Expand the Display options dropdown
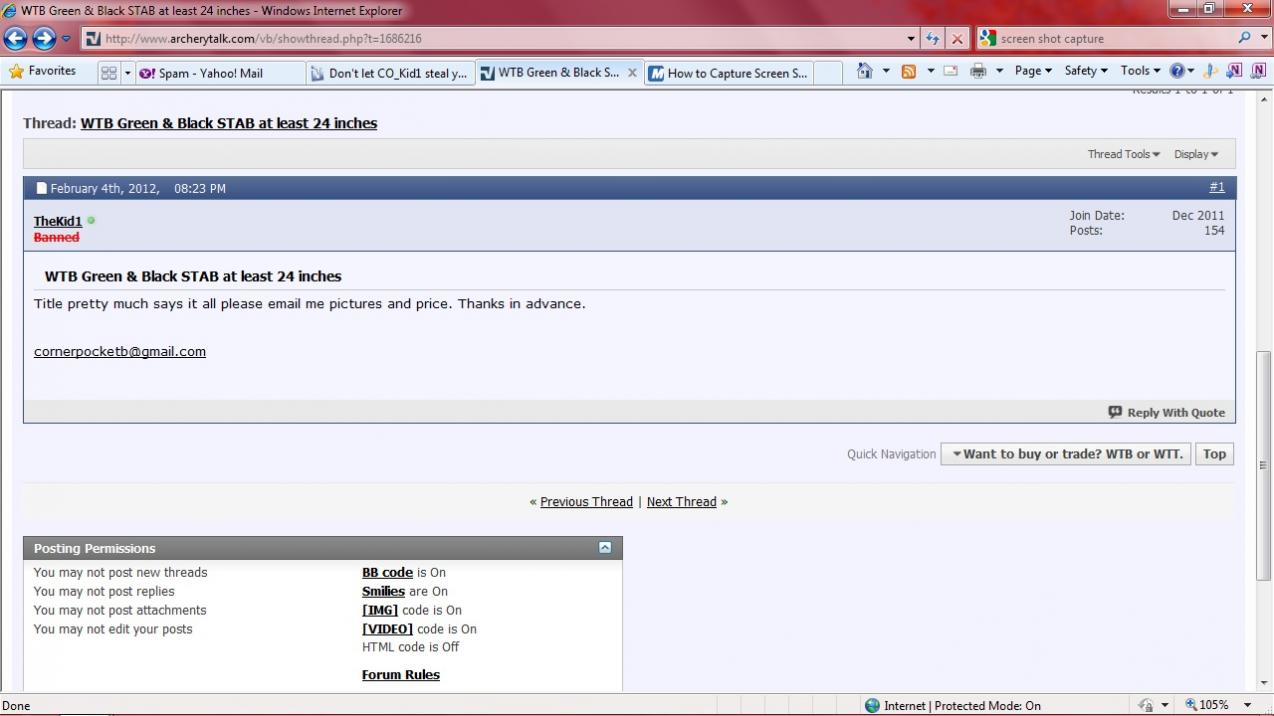This screenshot has width=1274, height=716. (1196, 154)
